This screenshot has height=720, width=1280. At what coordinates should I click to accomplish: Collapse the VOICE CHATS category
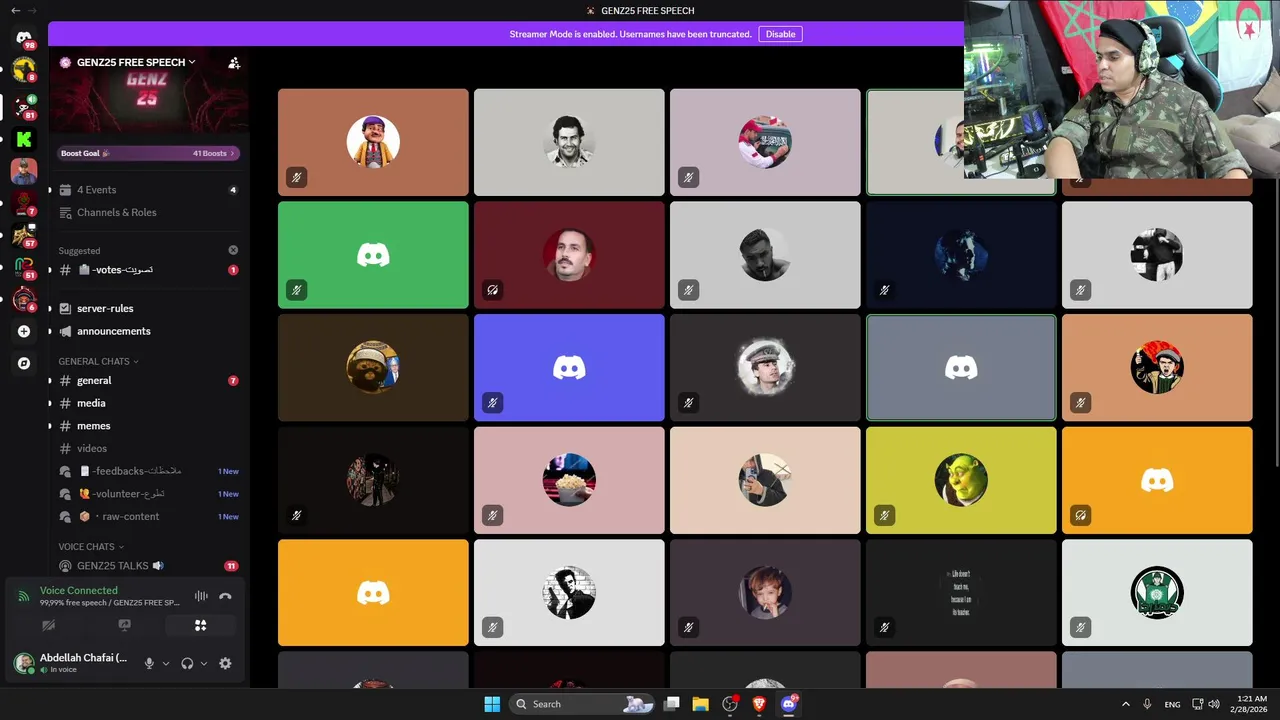(91, 547)
